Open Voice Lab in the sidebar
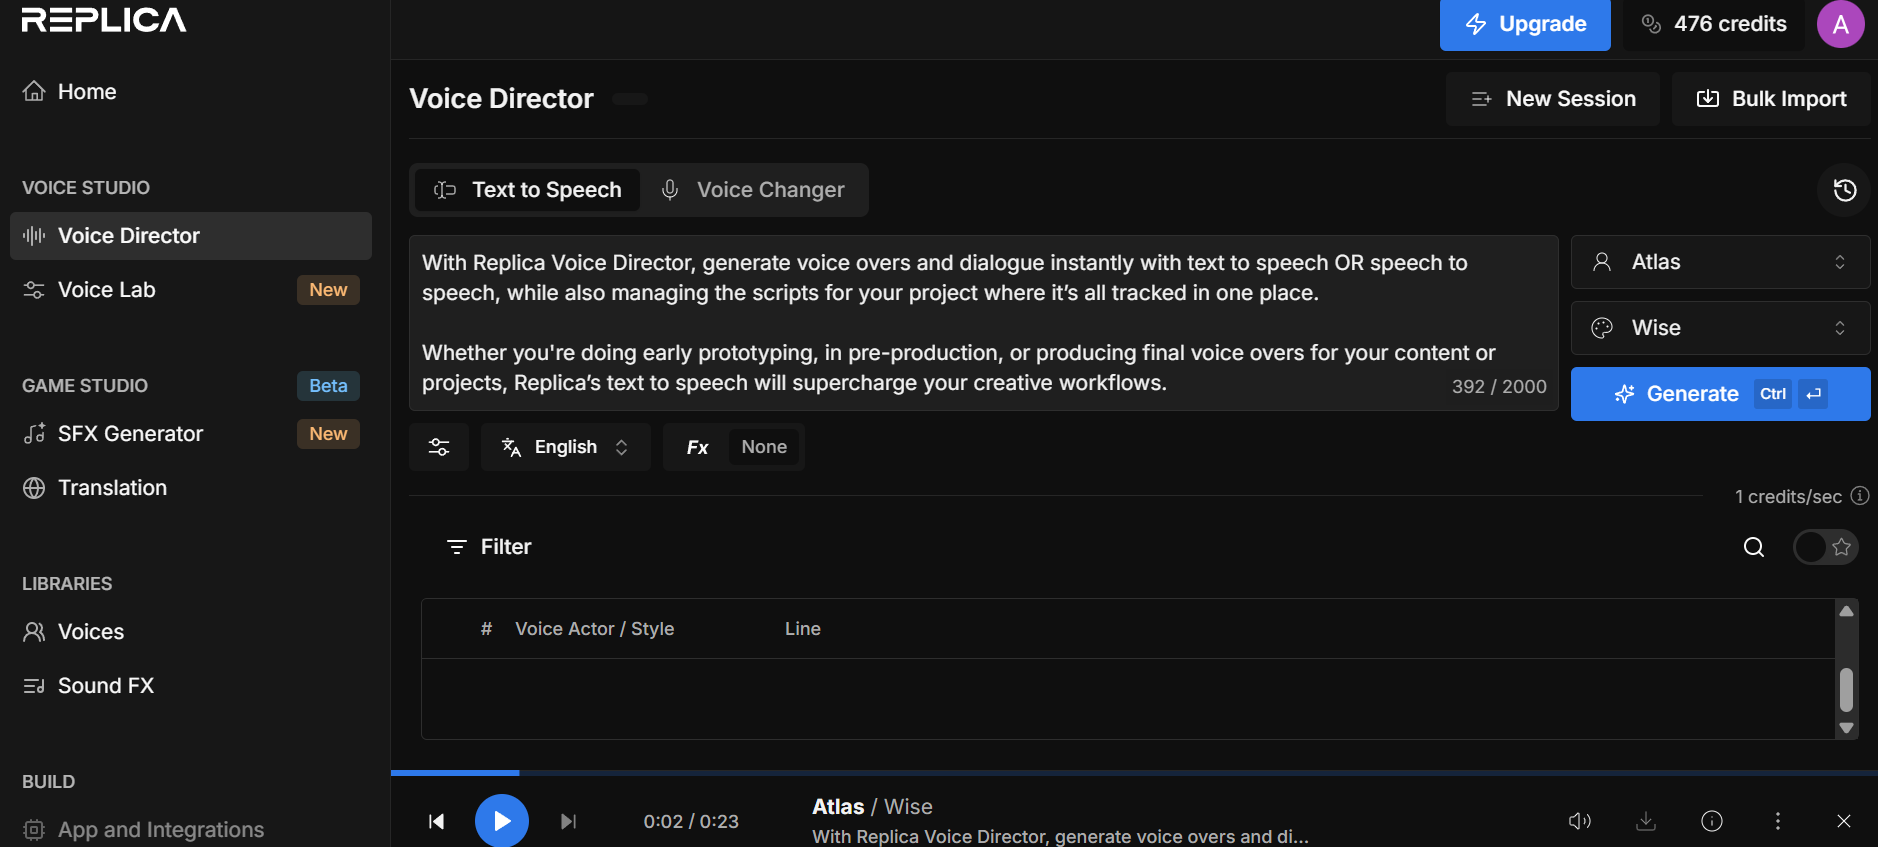The width and height of the screenshot is (1878, 847). pyautogui.click(x=107, y=290)
